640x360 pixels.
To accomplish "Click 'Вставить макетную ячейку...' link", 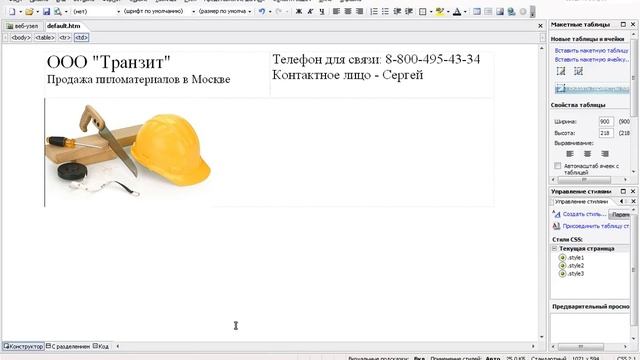I will pos(591,60).
